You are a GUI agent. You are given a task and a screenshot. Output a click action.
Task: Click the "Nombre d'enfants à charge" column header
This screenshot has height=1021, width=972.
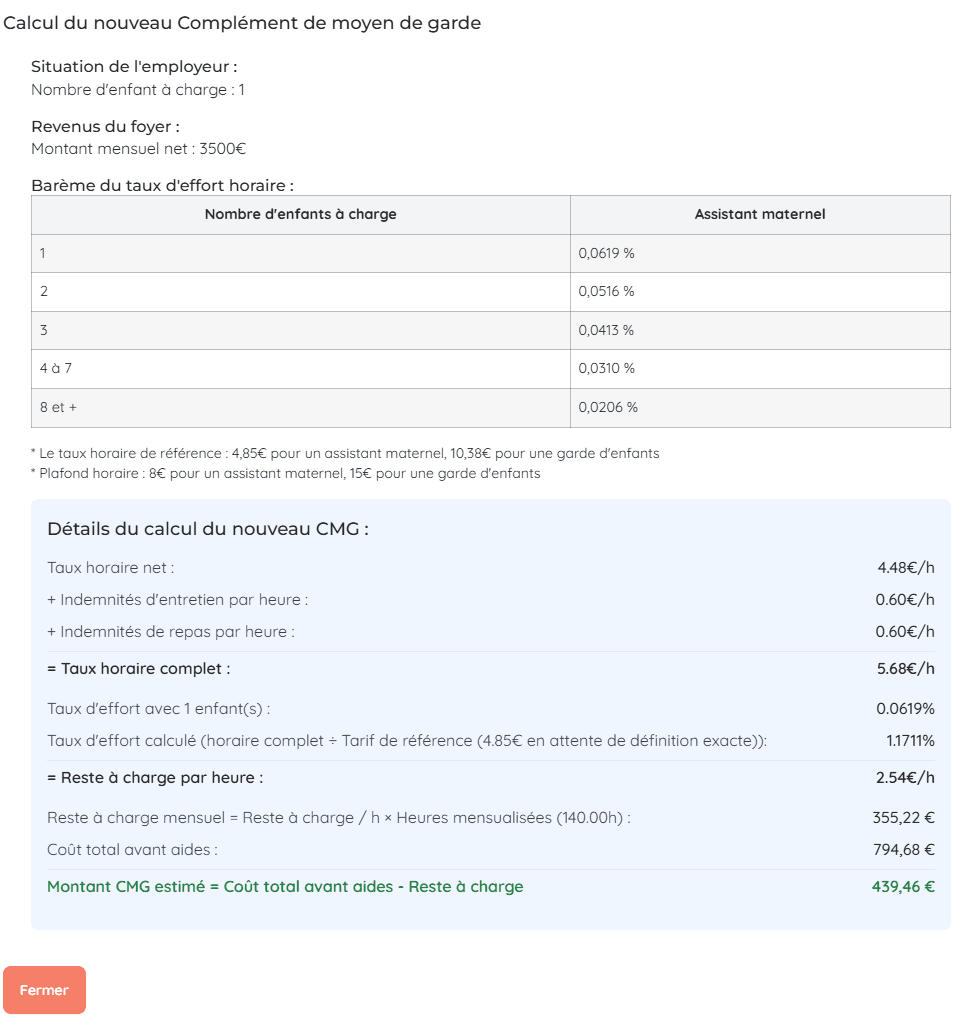click(300, 214)
